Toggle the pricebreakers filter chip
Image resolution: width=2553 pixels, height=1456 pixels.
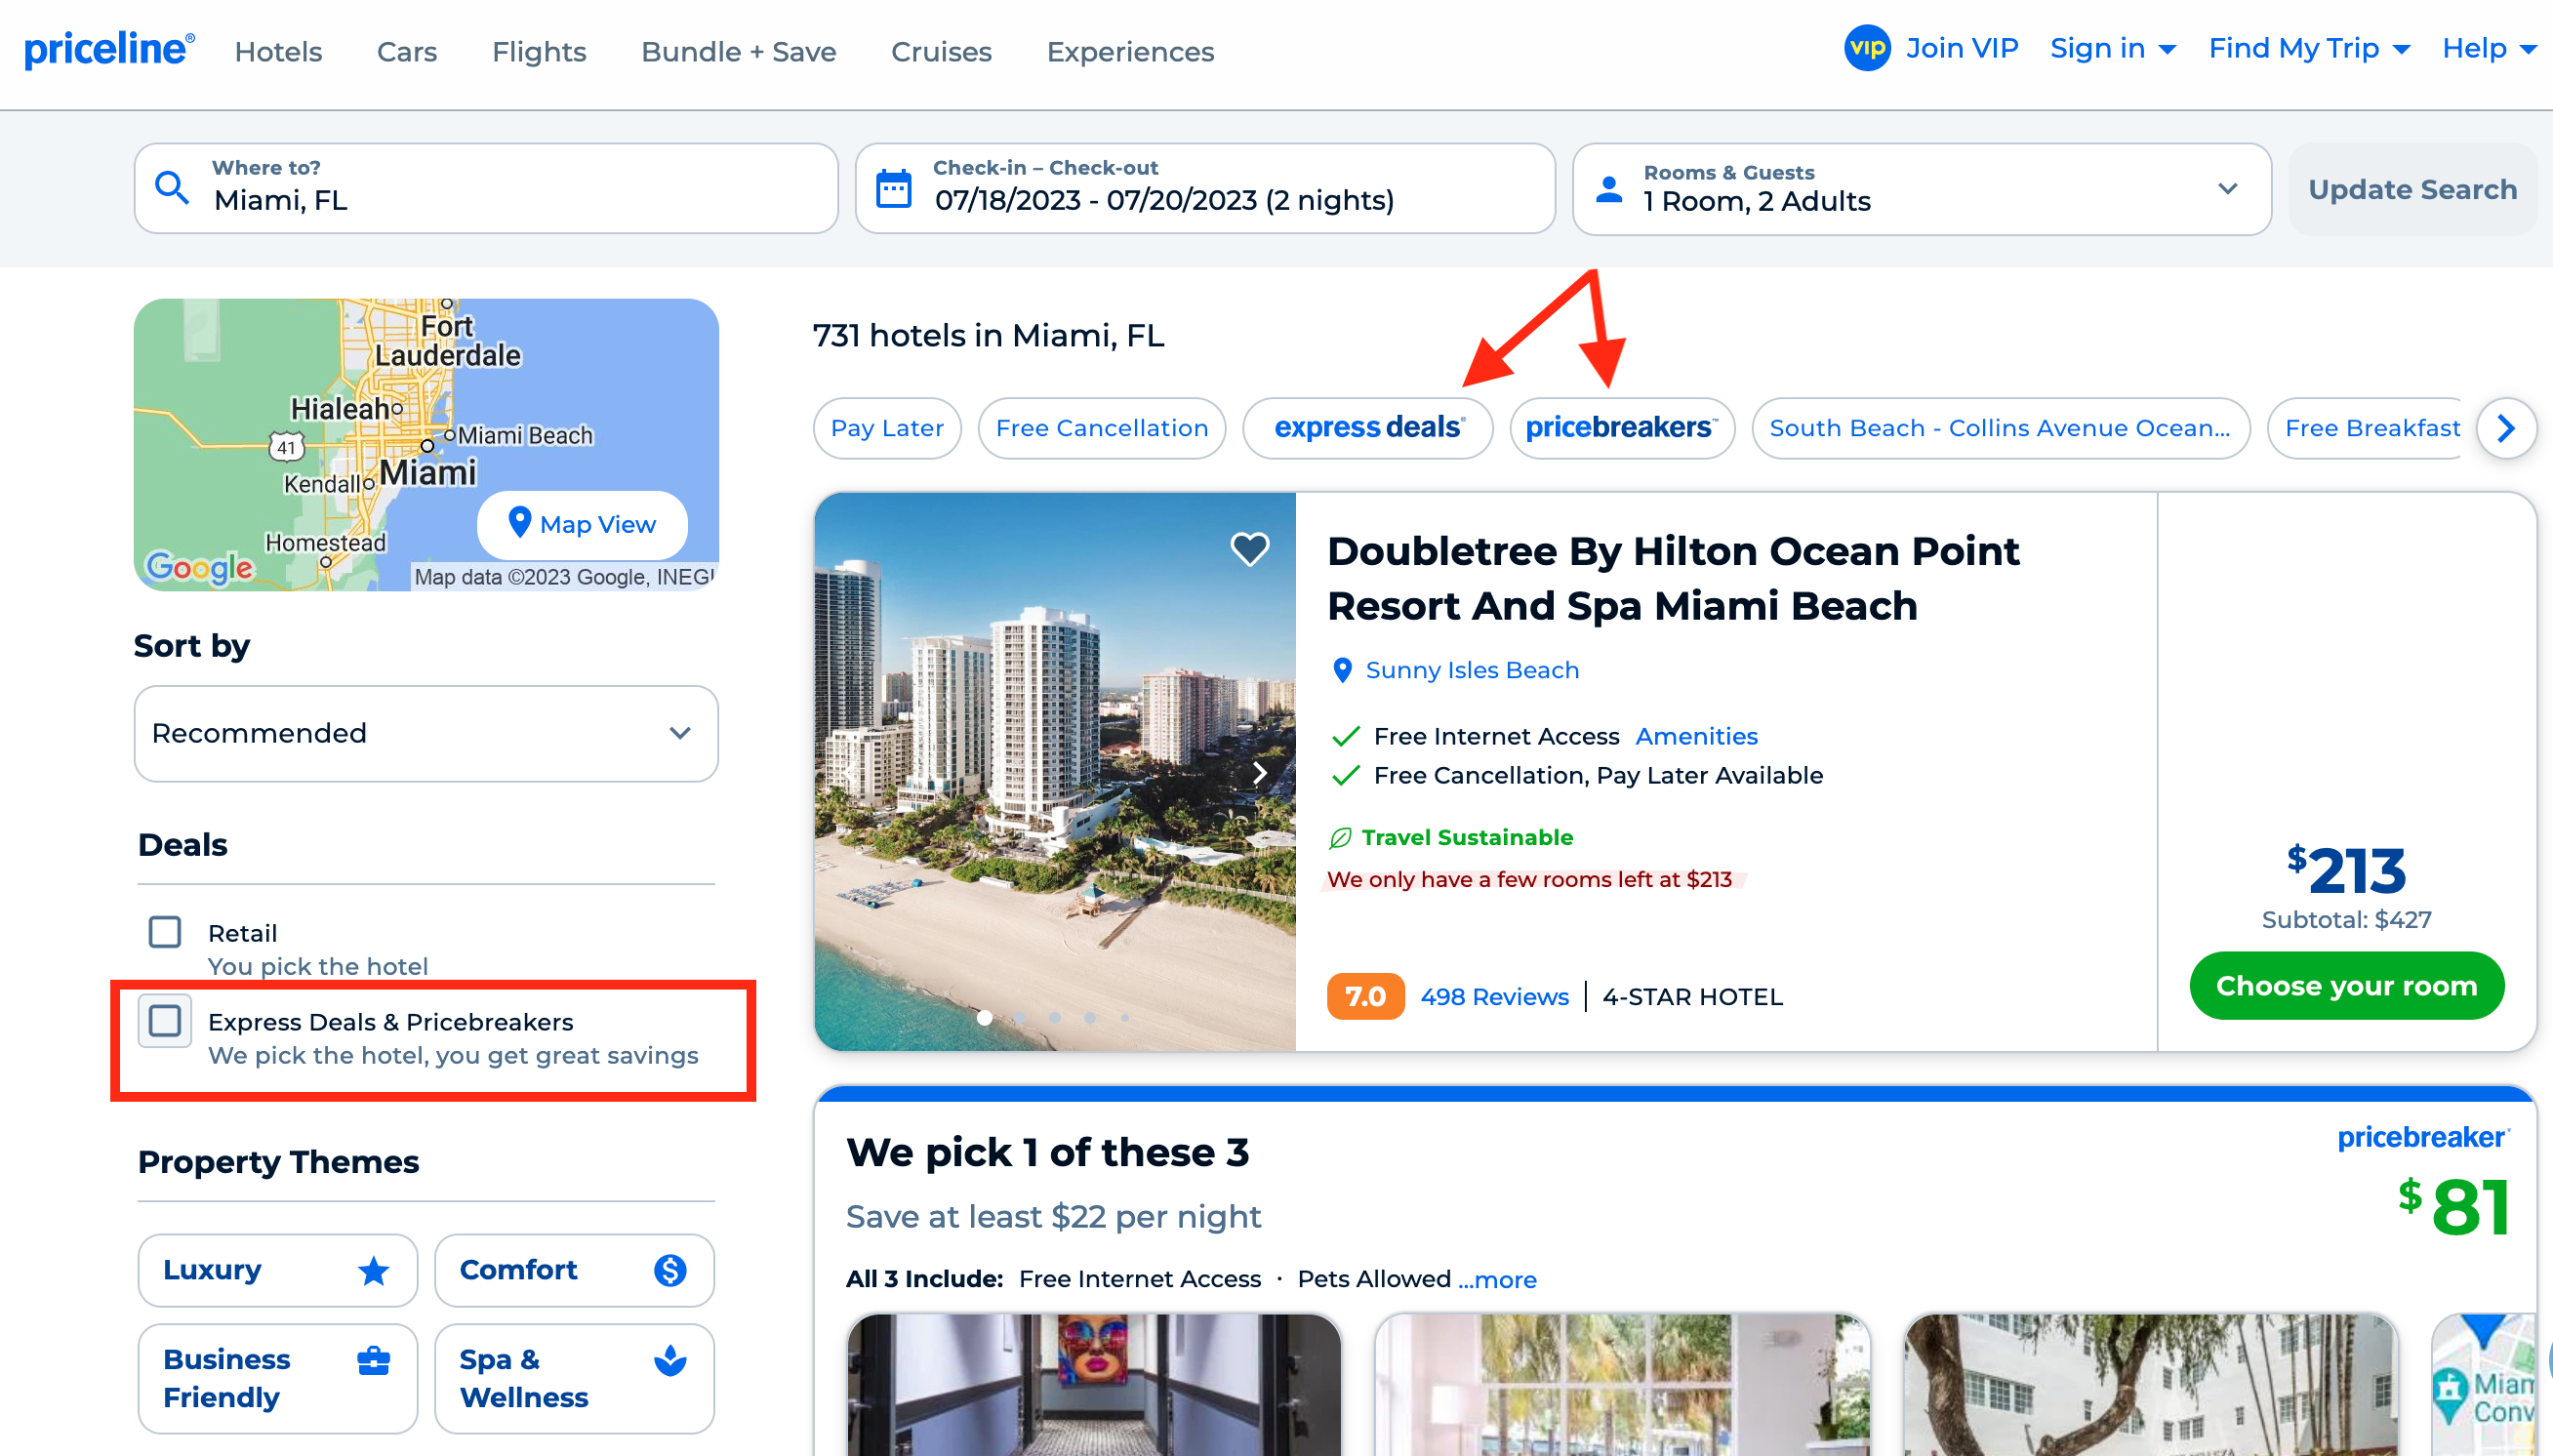click(1622, 428)
